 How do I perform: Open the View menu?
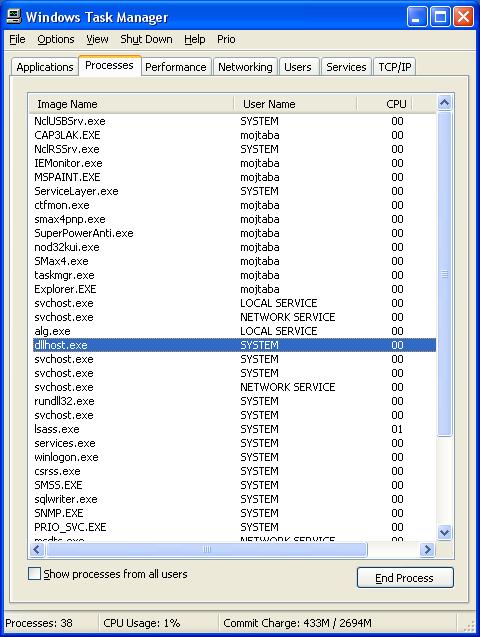tap(97, 39)
